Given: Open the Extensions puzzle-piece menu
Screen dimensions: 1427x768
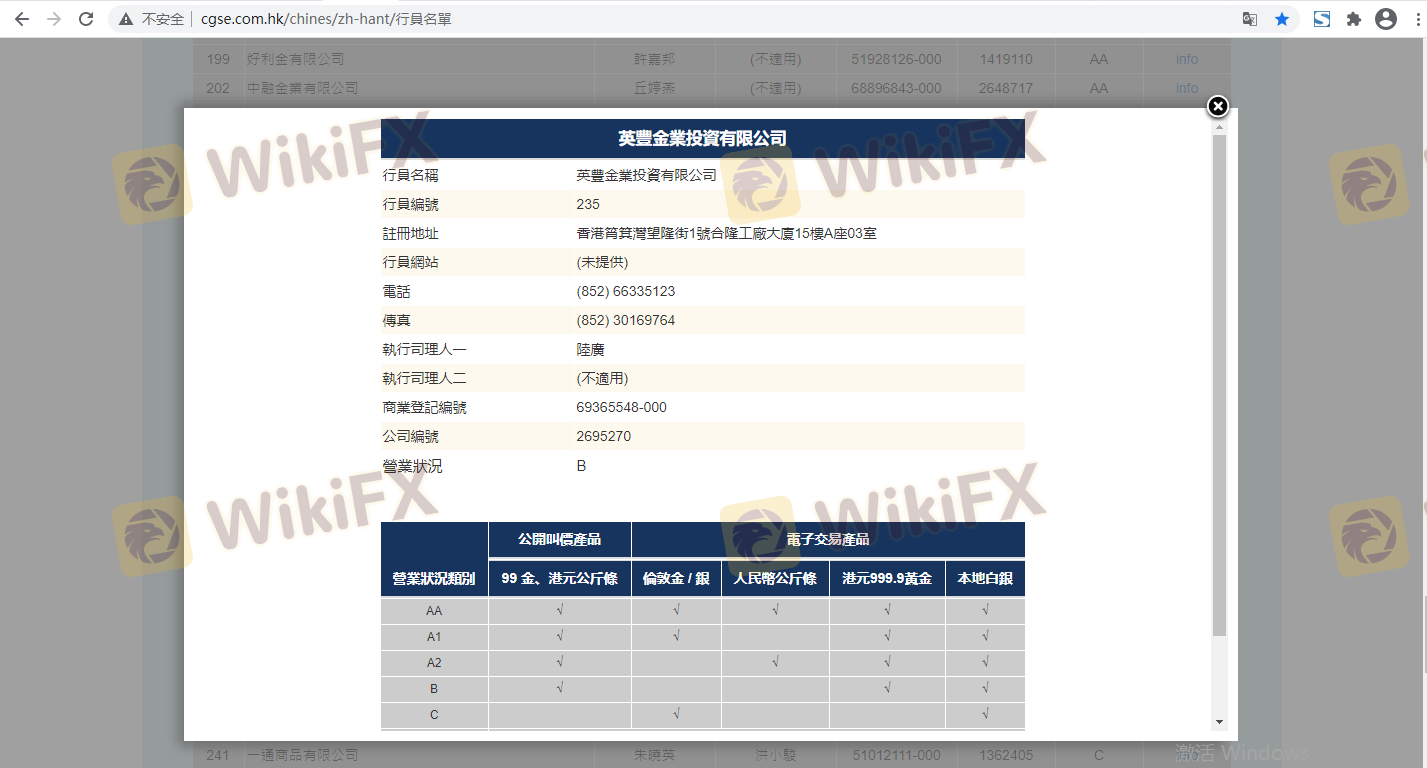Looking at the screenshot, I should 1354,19.
